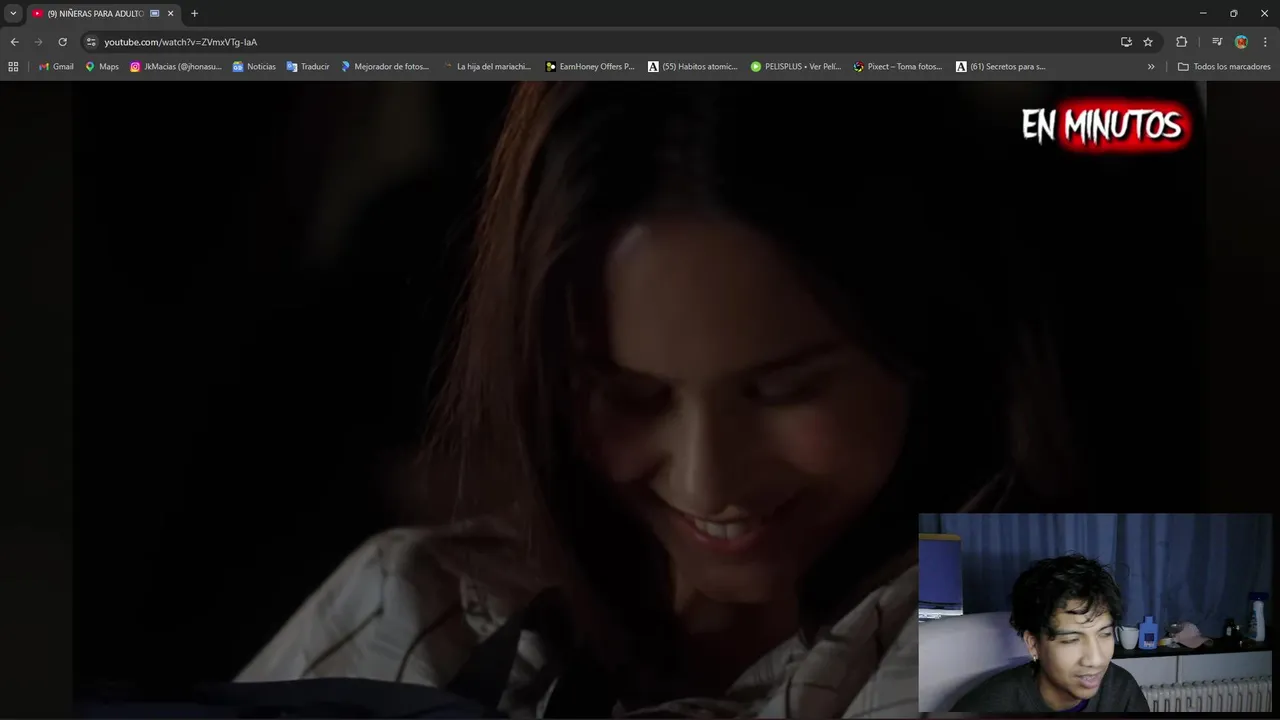Open the Chrome three-dot menu
Image resolution: width=1280 pixels, height=720 pixels.
1265,42
